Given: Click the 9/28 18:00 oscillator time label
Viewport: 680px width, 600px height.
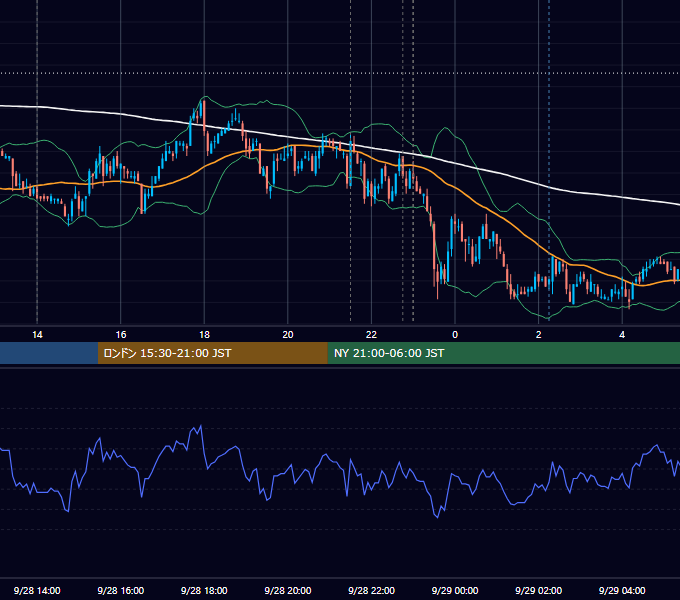Looking at the screenshot, I should (204, 590).
